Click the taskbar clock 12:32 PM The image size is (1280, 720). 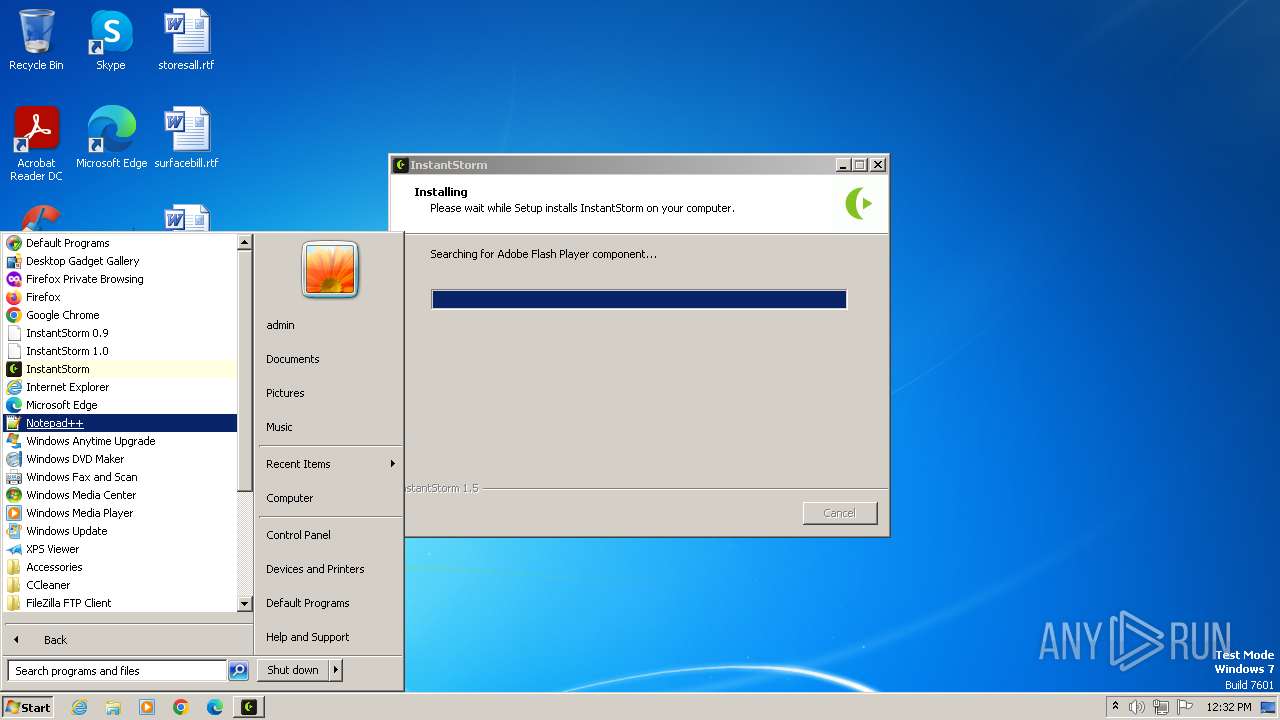tap(1229, 707)
